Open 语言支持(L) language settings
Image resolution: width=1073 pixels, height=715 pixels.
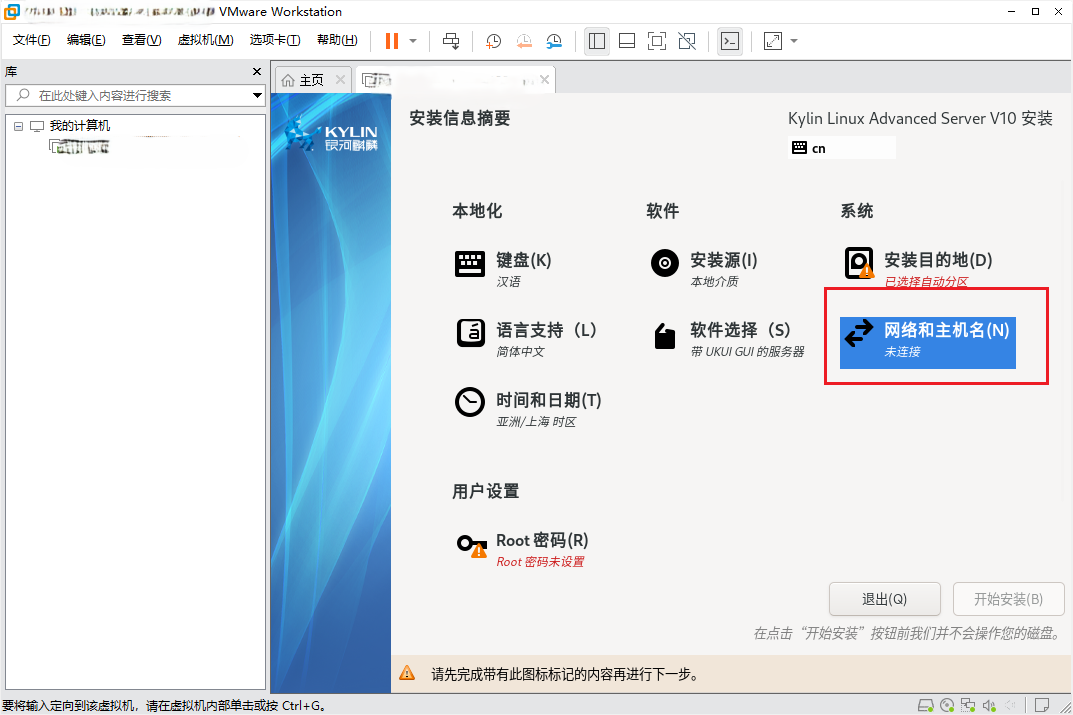click(526, 339)
